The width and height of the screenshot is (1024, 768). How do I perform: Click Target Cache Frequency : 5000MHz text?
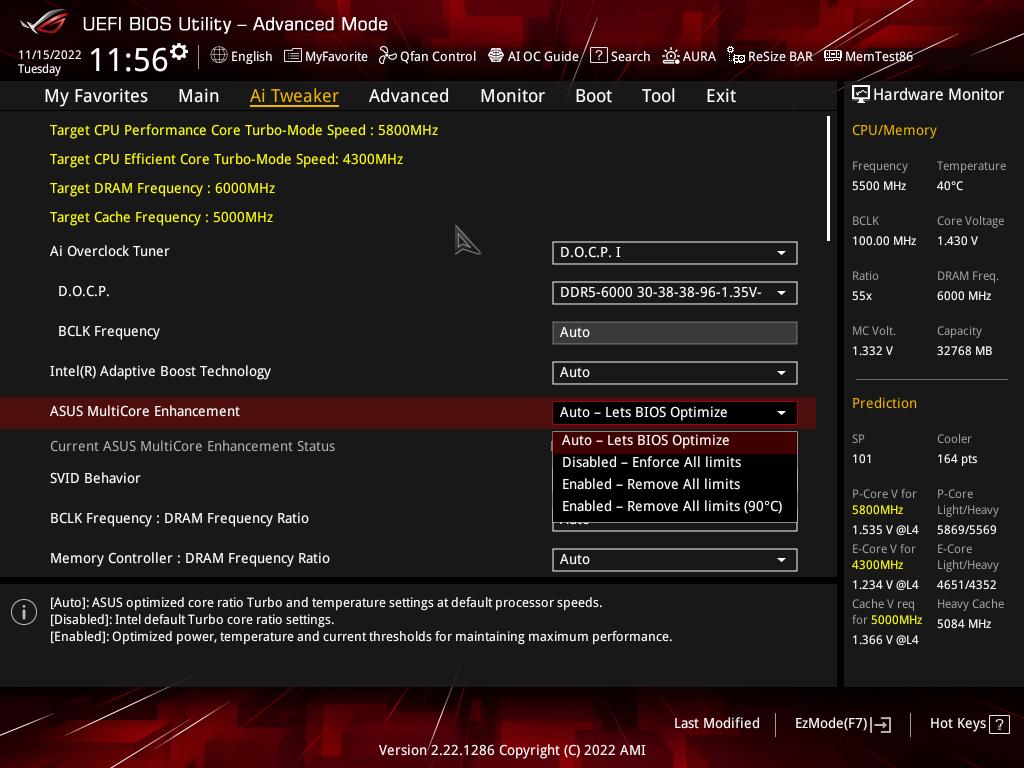click(x=161, y=217)
